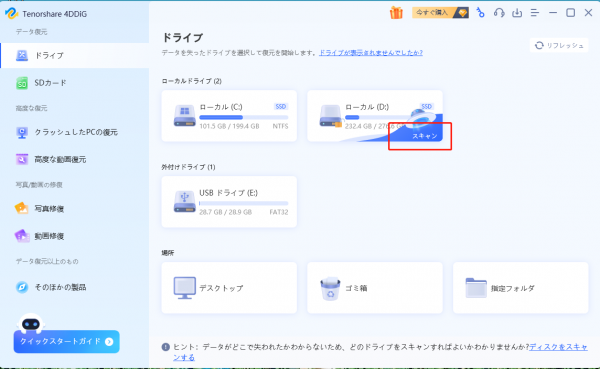Viewport: 600px width, 369px height.
Task: Select the 指定フォルダ location card
Action: [521, 288]
